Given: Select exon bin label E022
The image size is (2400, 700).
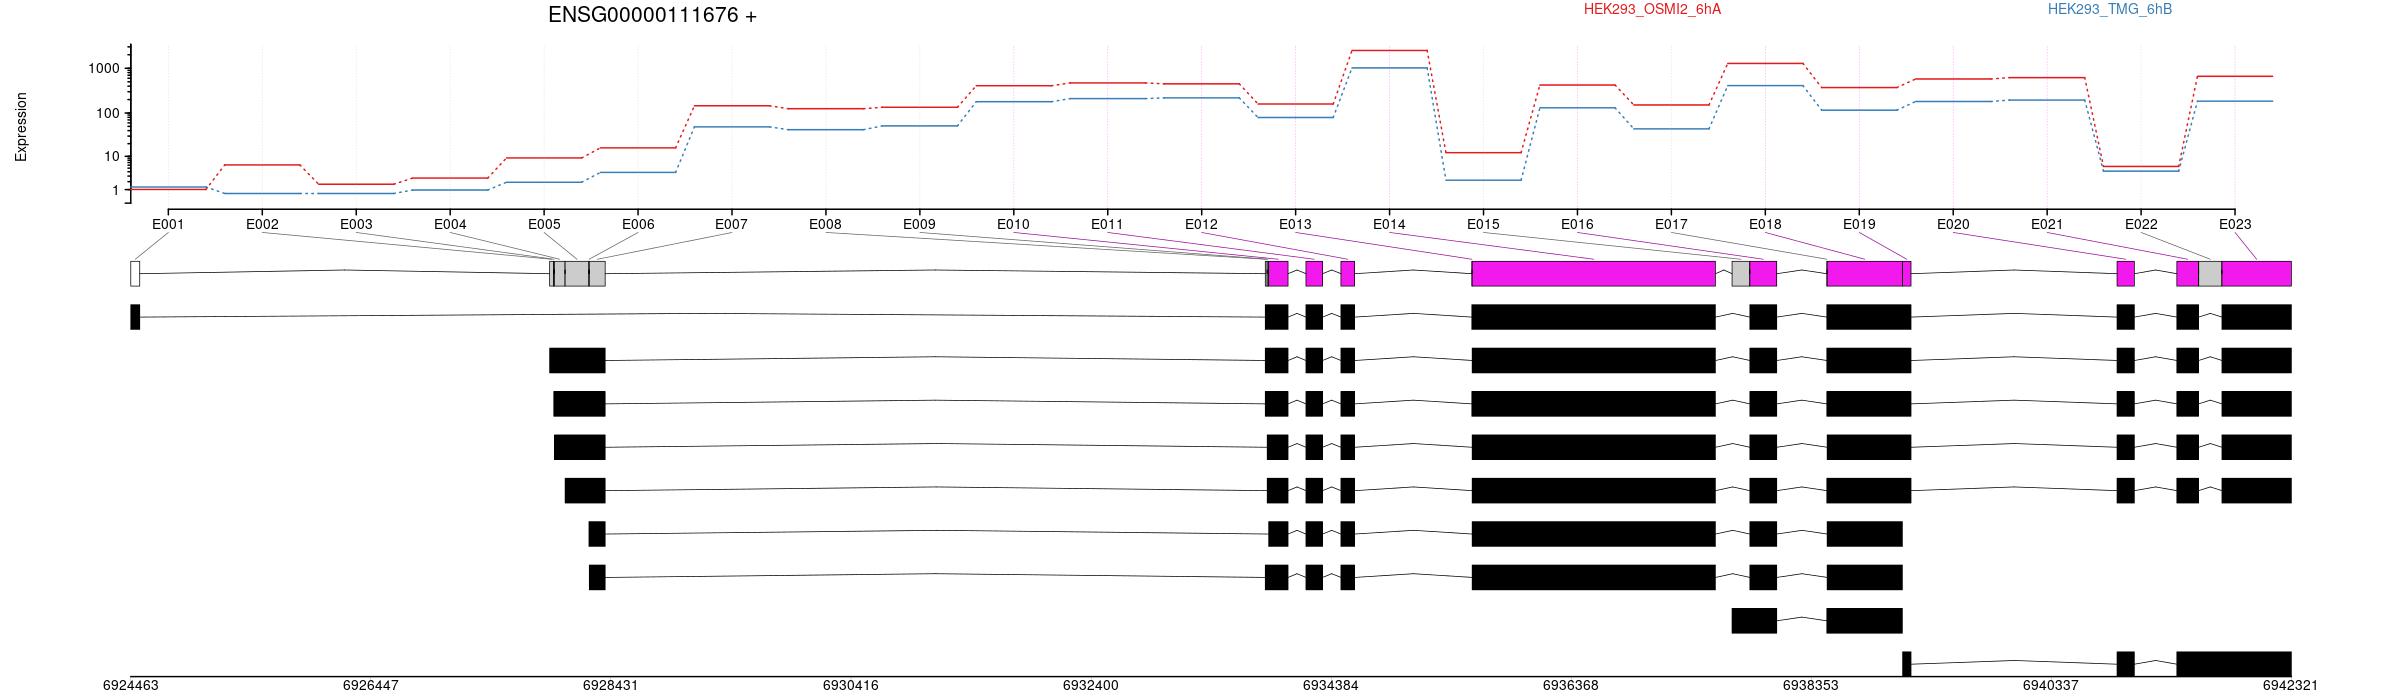Looking at the screenshot, I should pos(2141,224).
